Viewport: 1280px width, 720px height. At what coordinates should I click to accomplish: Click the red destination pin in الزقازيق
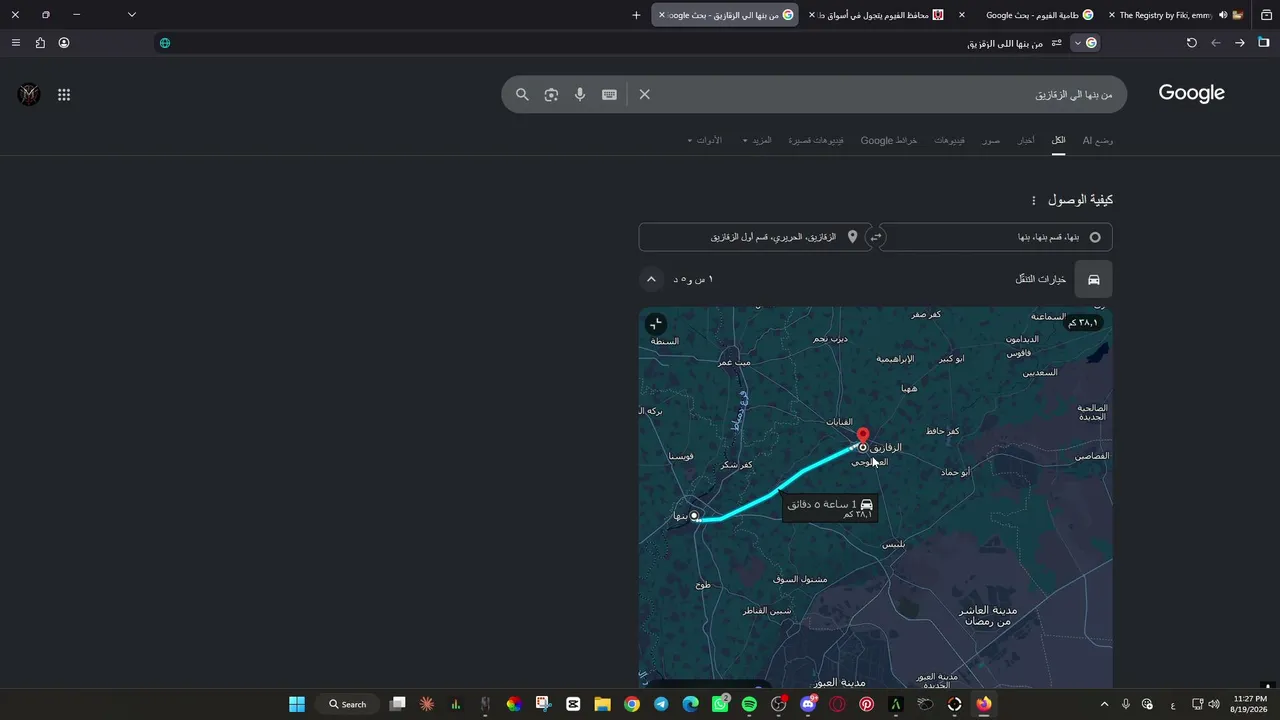[x=863, y=435]
